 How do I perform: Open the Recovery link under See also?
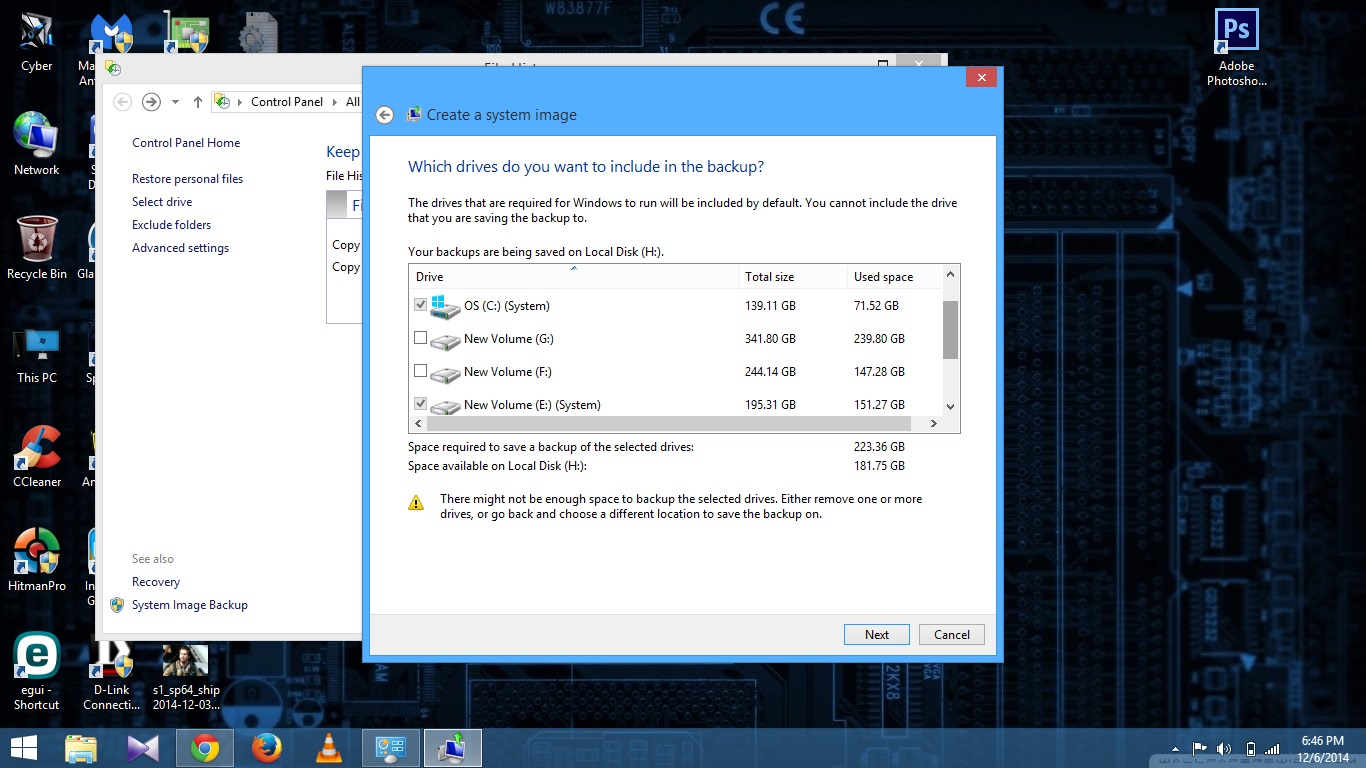coord(156,582)
